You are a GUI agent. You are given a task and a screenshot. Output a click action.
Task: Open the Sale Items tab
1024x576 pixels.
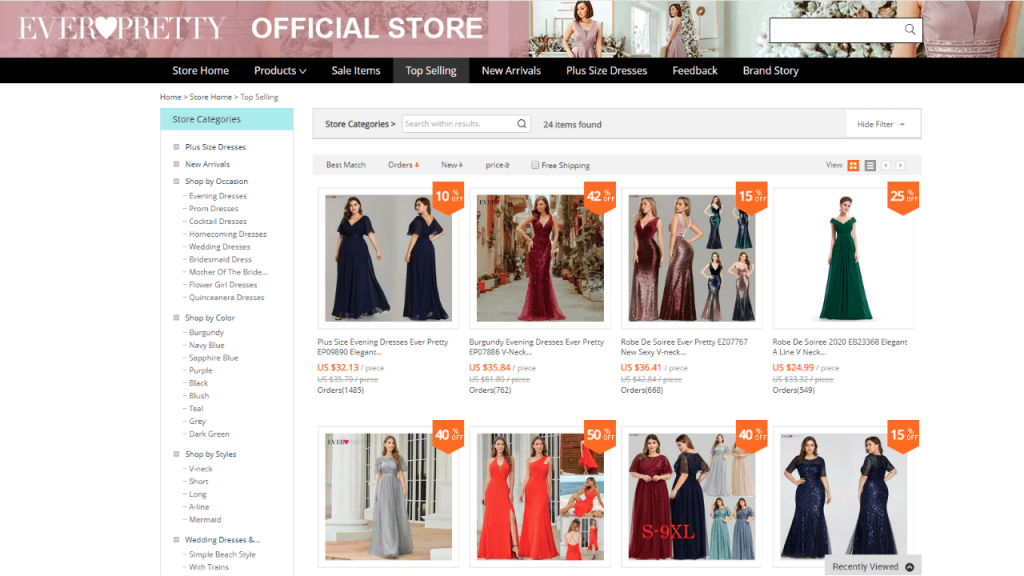pyautogui.click(x=356, y=71)
